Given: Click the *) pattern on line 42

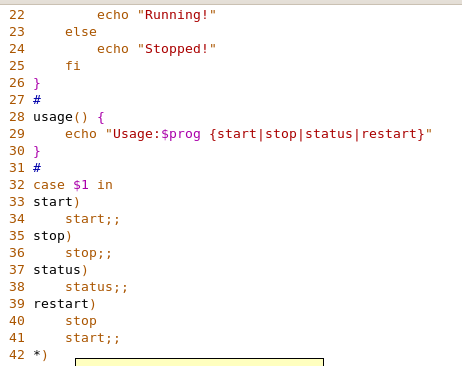Looking at the screenshot, I should click(40, 355).
